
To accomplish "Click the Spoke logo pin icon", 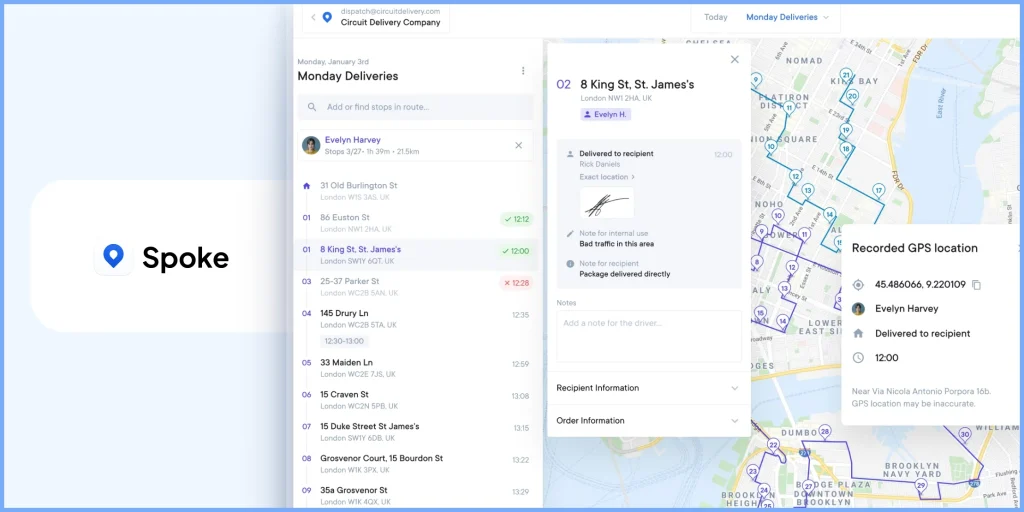I will 114,257.
